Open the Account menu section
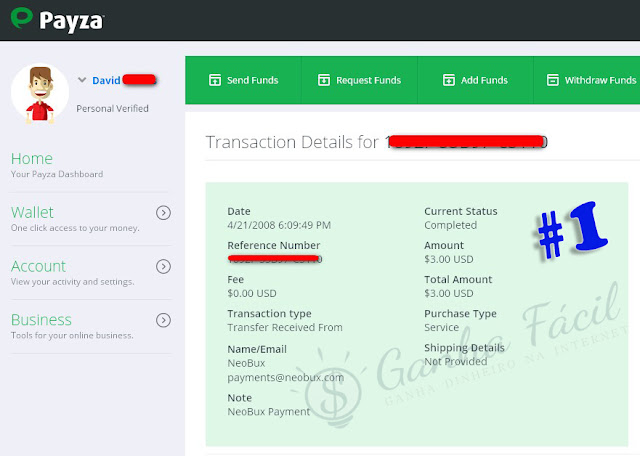The image size is (640, 456). pyautogui.click(x=38, y=266)
